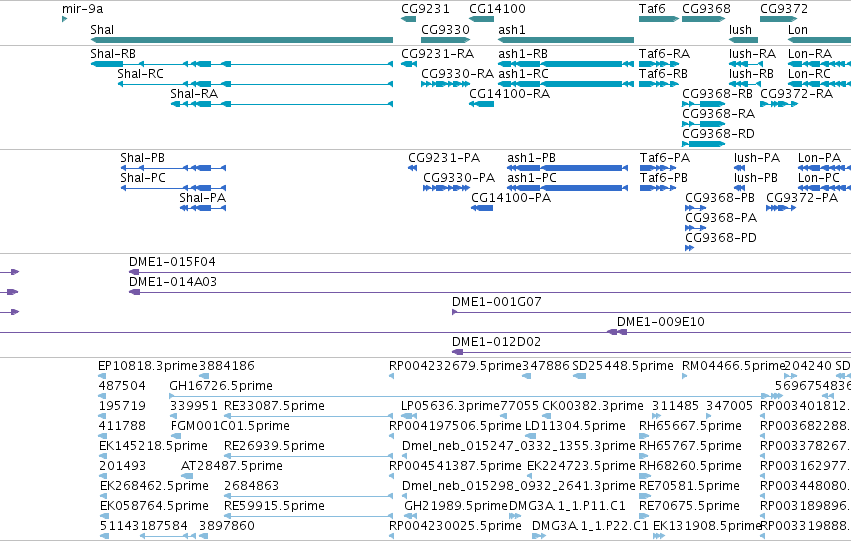Select the EK268462.5prime label
This screenshot has width=851, height=541.
click(x=154, y=486)
